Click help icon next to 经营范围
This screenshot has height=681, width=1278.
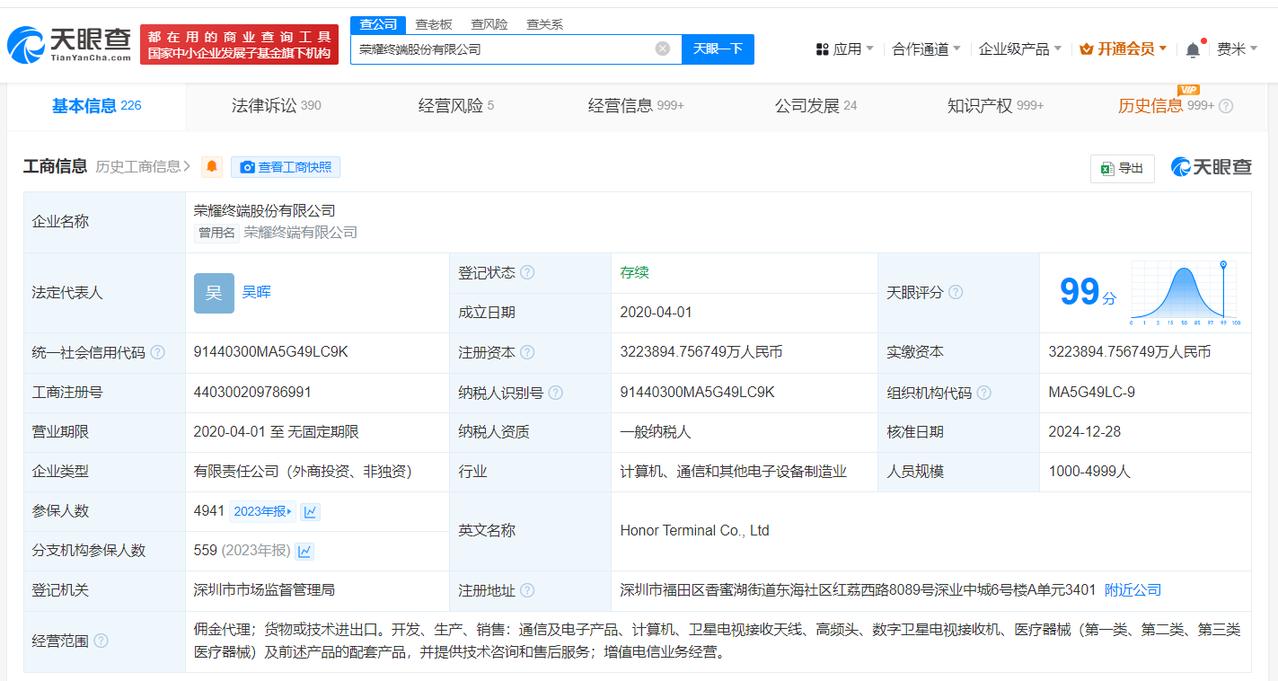[x=101, y=641]
